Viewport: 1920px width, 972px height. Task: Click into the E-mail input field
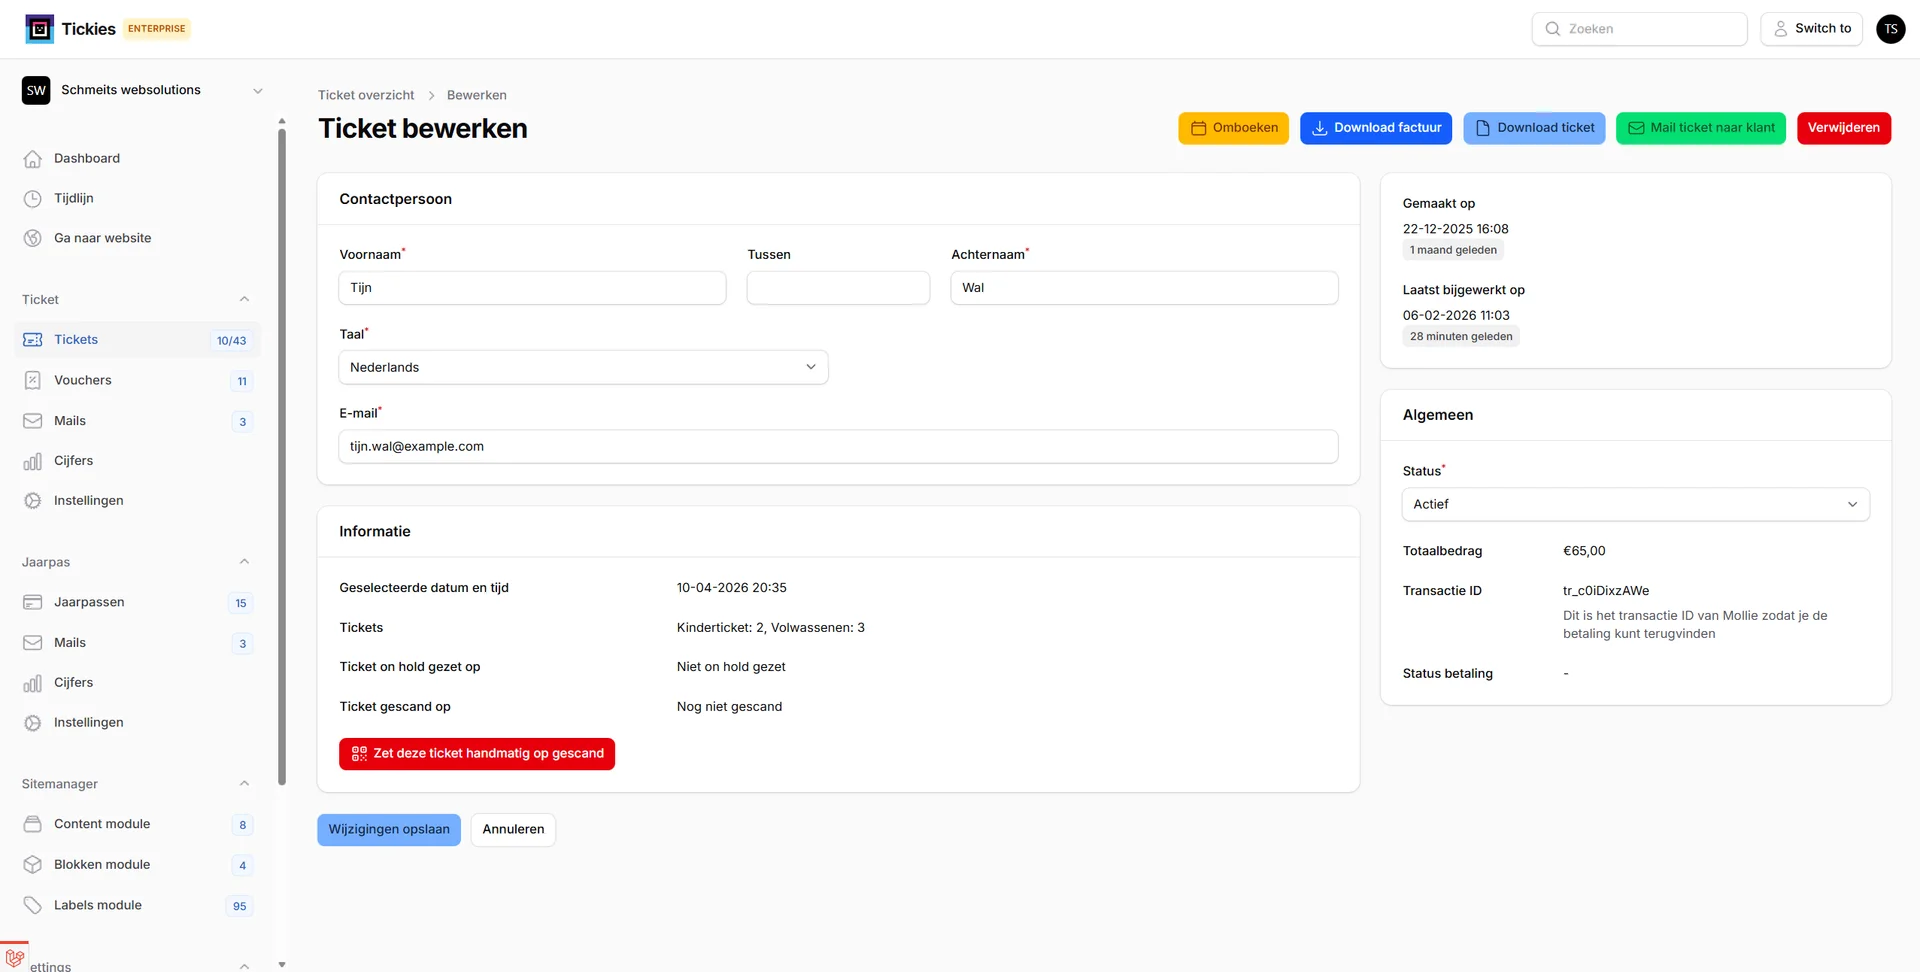click(x=838, y=447)
